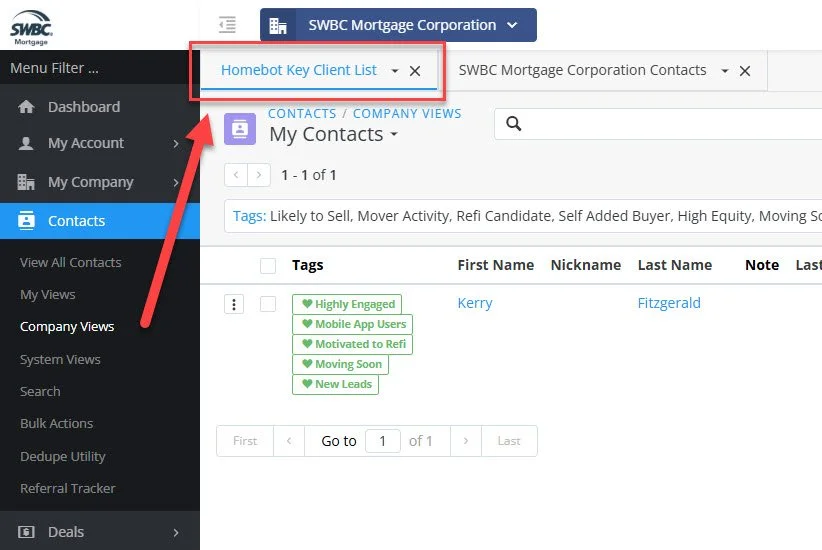Image resolution: width=822 pixels, height=550 pixels.
Task: Click the search magnifier icon
Action: coord(514,124)
